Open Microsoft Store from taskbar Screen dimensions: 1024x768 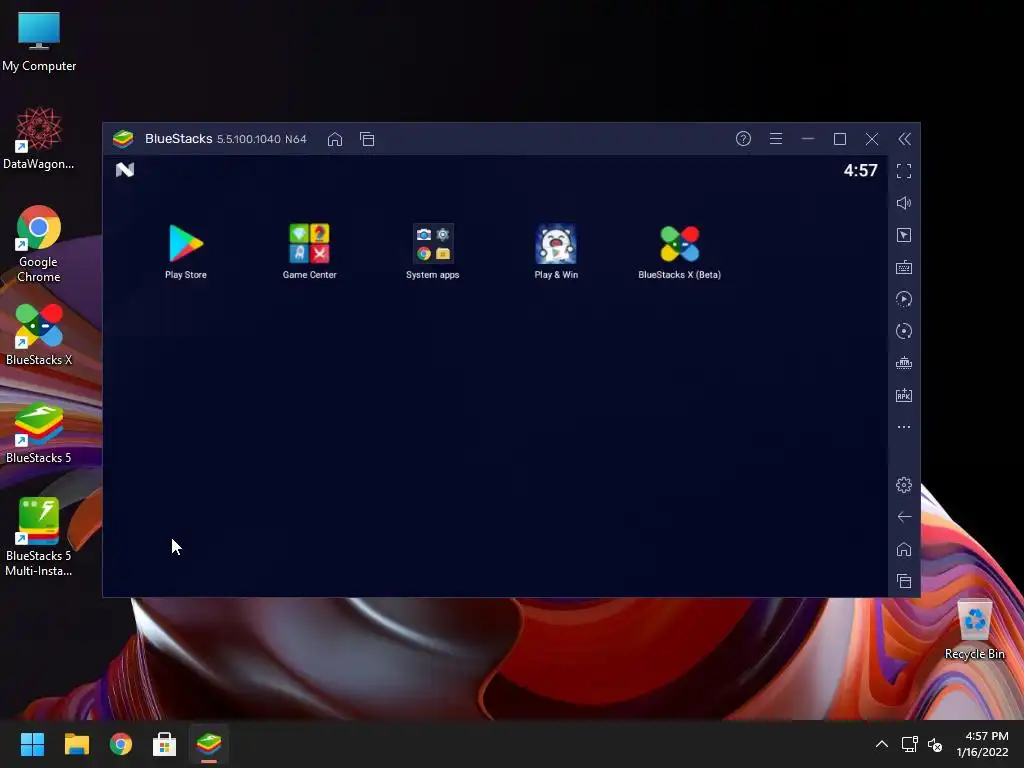pyautogui.click(x=165, y=744)
